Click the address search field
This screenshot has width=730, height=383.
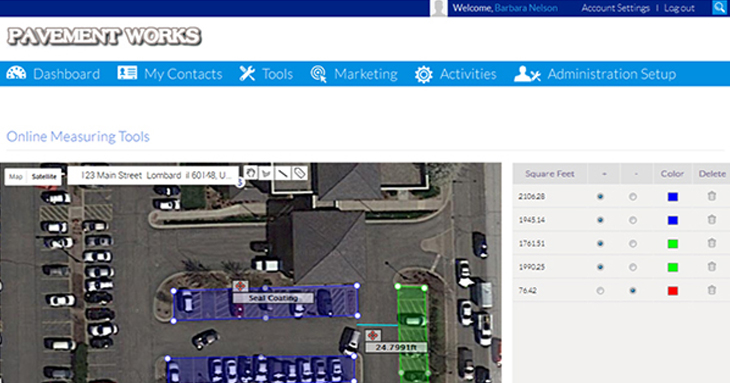click(x=154, y=175)
